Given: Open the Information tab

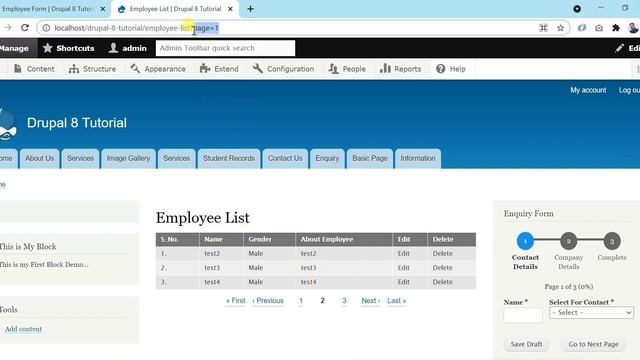Looking at the screenshot, I should point(418,158).
